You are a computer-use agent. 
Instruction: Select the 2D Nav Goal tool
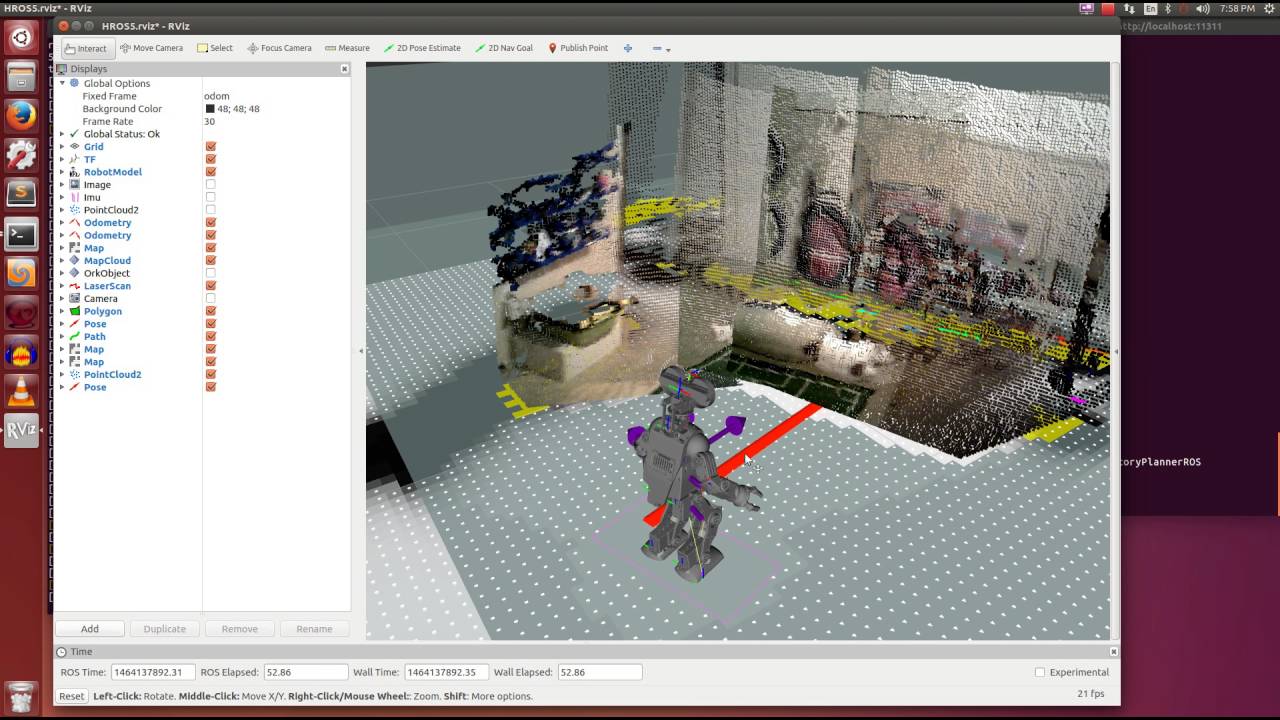click(x=504, y=48)
